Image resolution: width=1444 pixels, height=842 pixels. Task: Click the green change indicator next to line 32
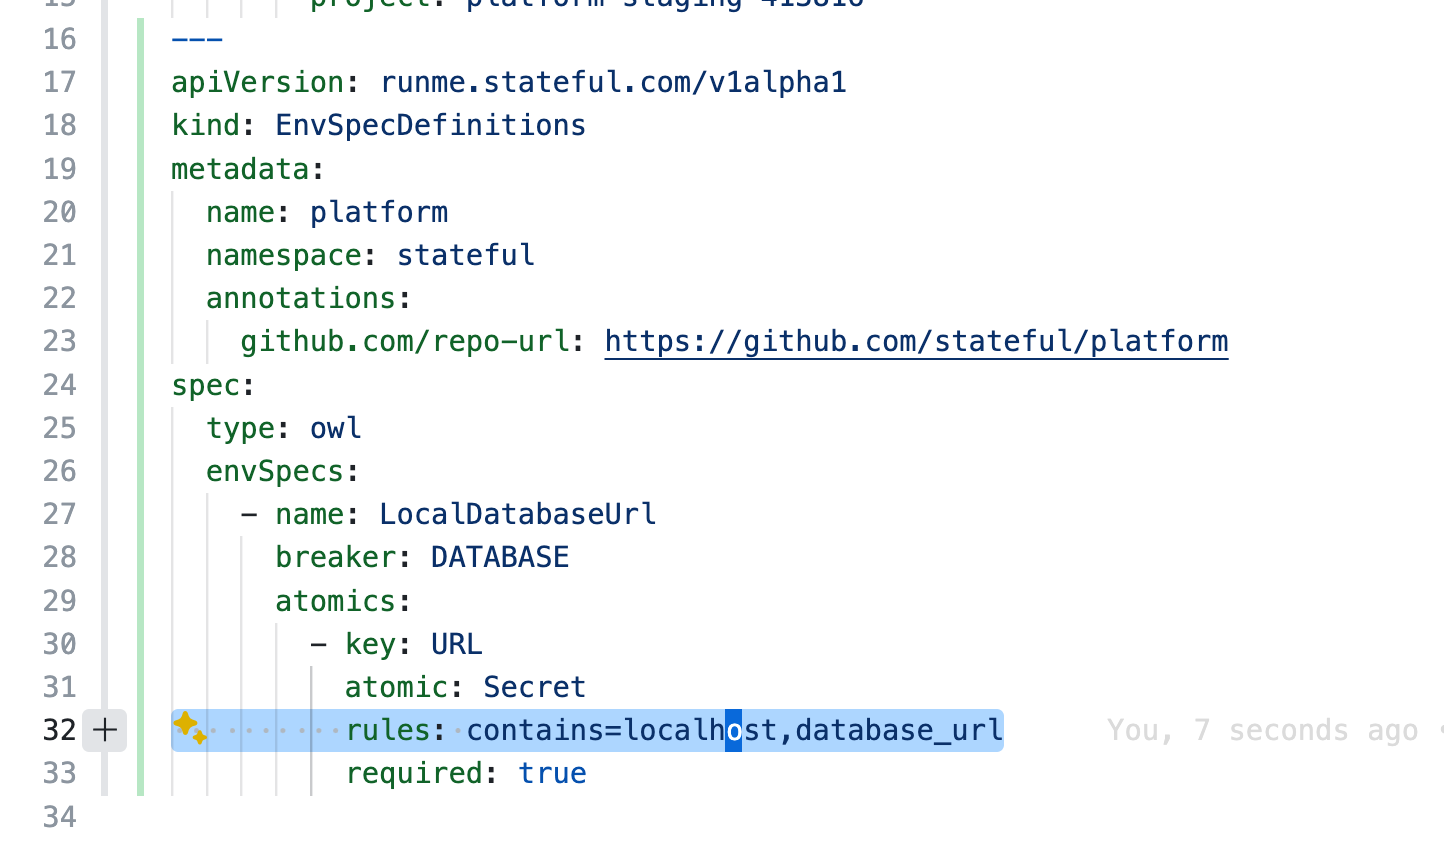pos(140,730)
